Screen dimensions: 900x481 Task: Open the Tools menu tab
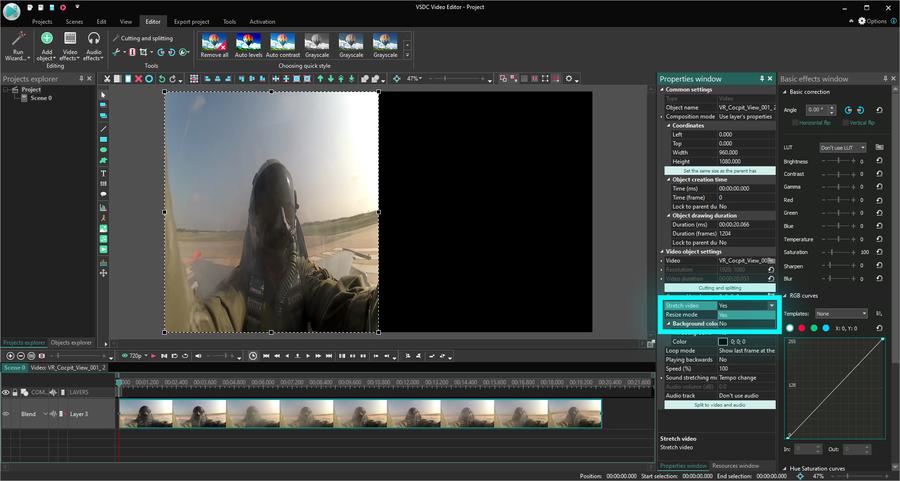pos(230,21)
